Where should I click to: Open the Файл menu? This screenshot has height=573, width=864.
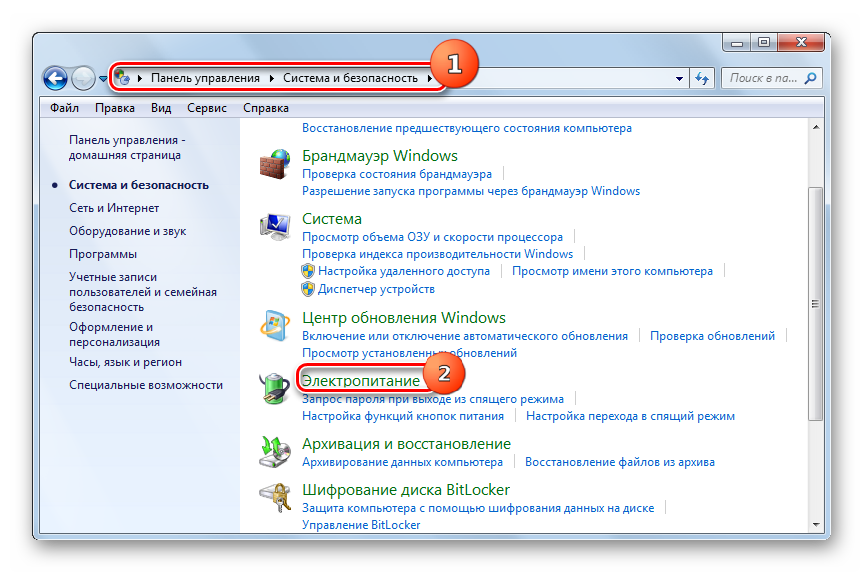[x=64, y=108]
